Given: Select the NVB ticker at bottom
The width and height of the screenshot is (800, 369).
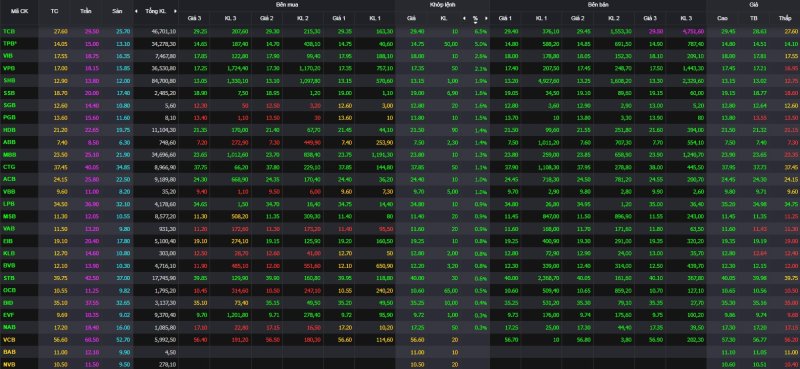Looking at the screenshot, I should pyautogui.click(x=8, y=364).
